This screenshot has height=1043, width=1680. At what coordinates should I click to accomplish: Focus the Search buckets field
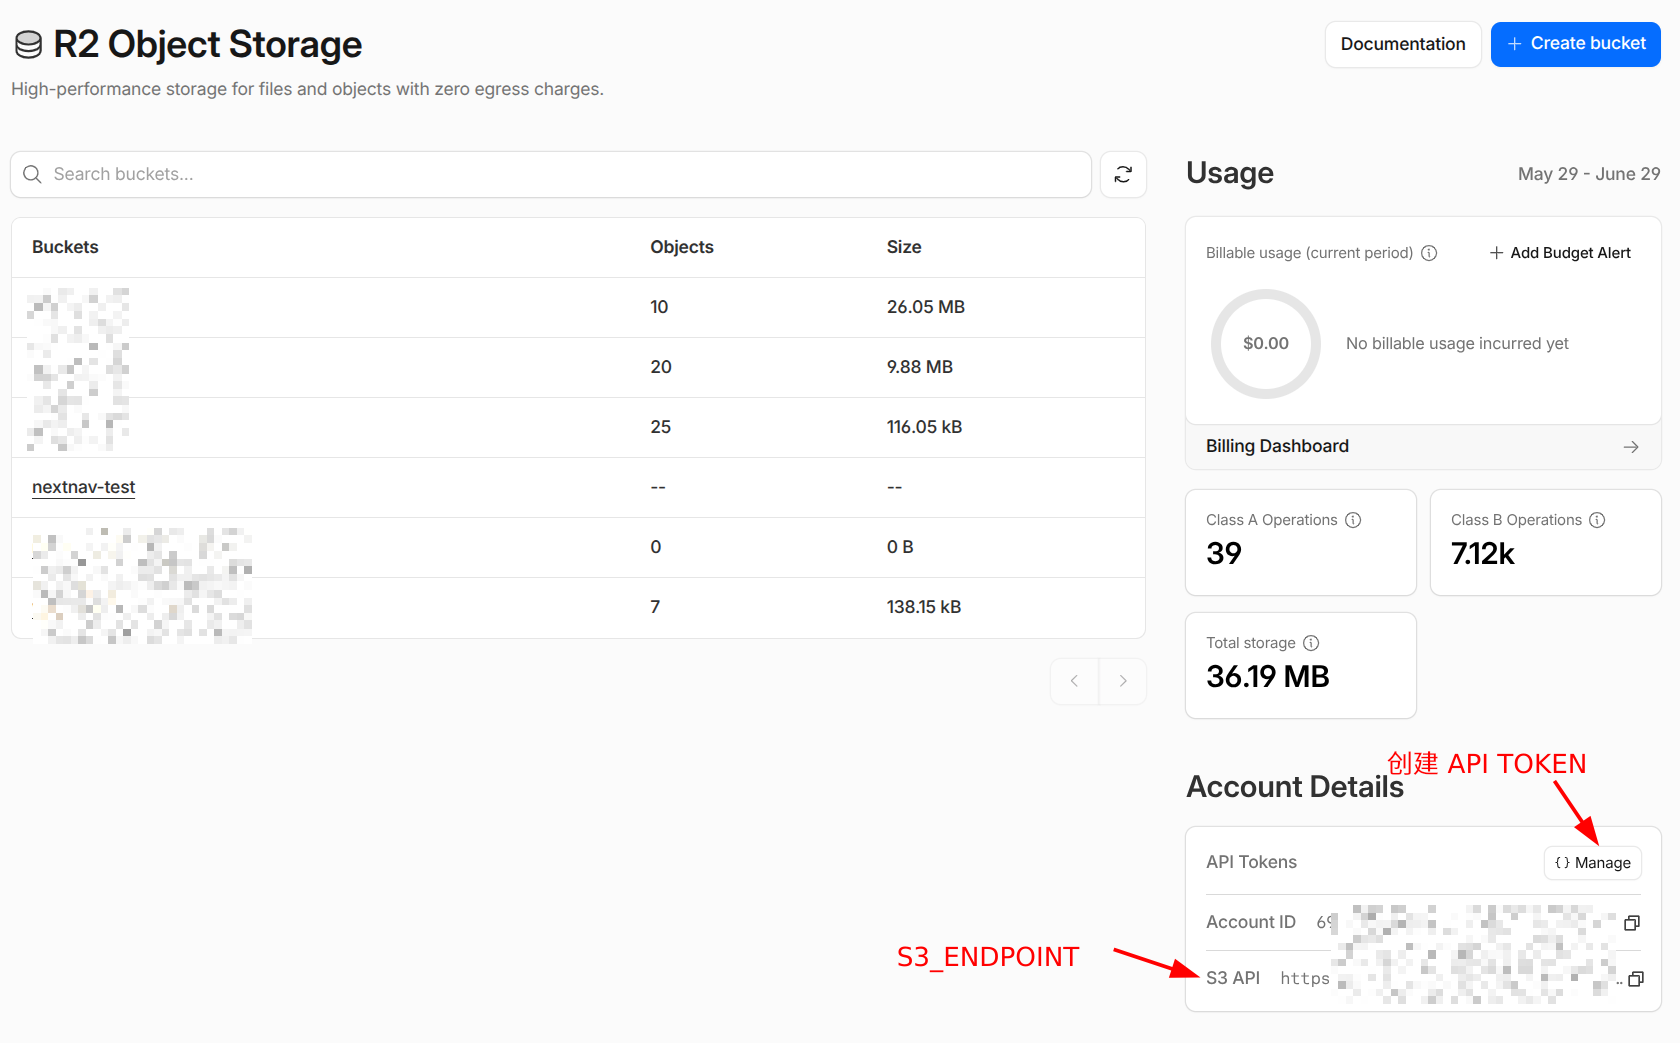tap(551, 174)
